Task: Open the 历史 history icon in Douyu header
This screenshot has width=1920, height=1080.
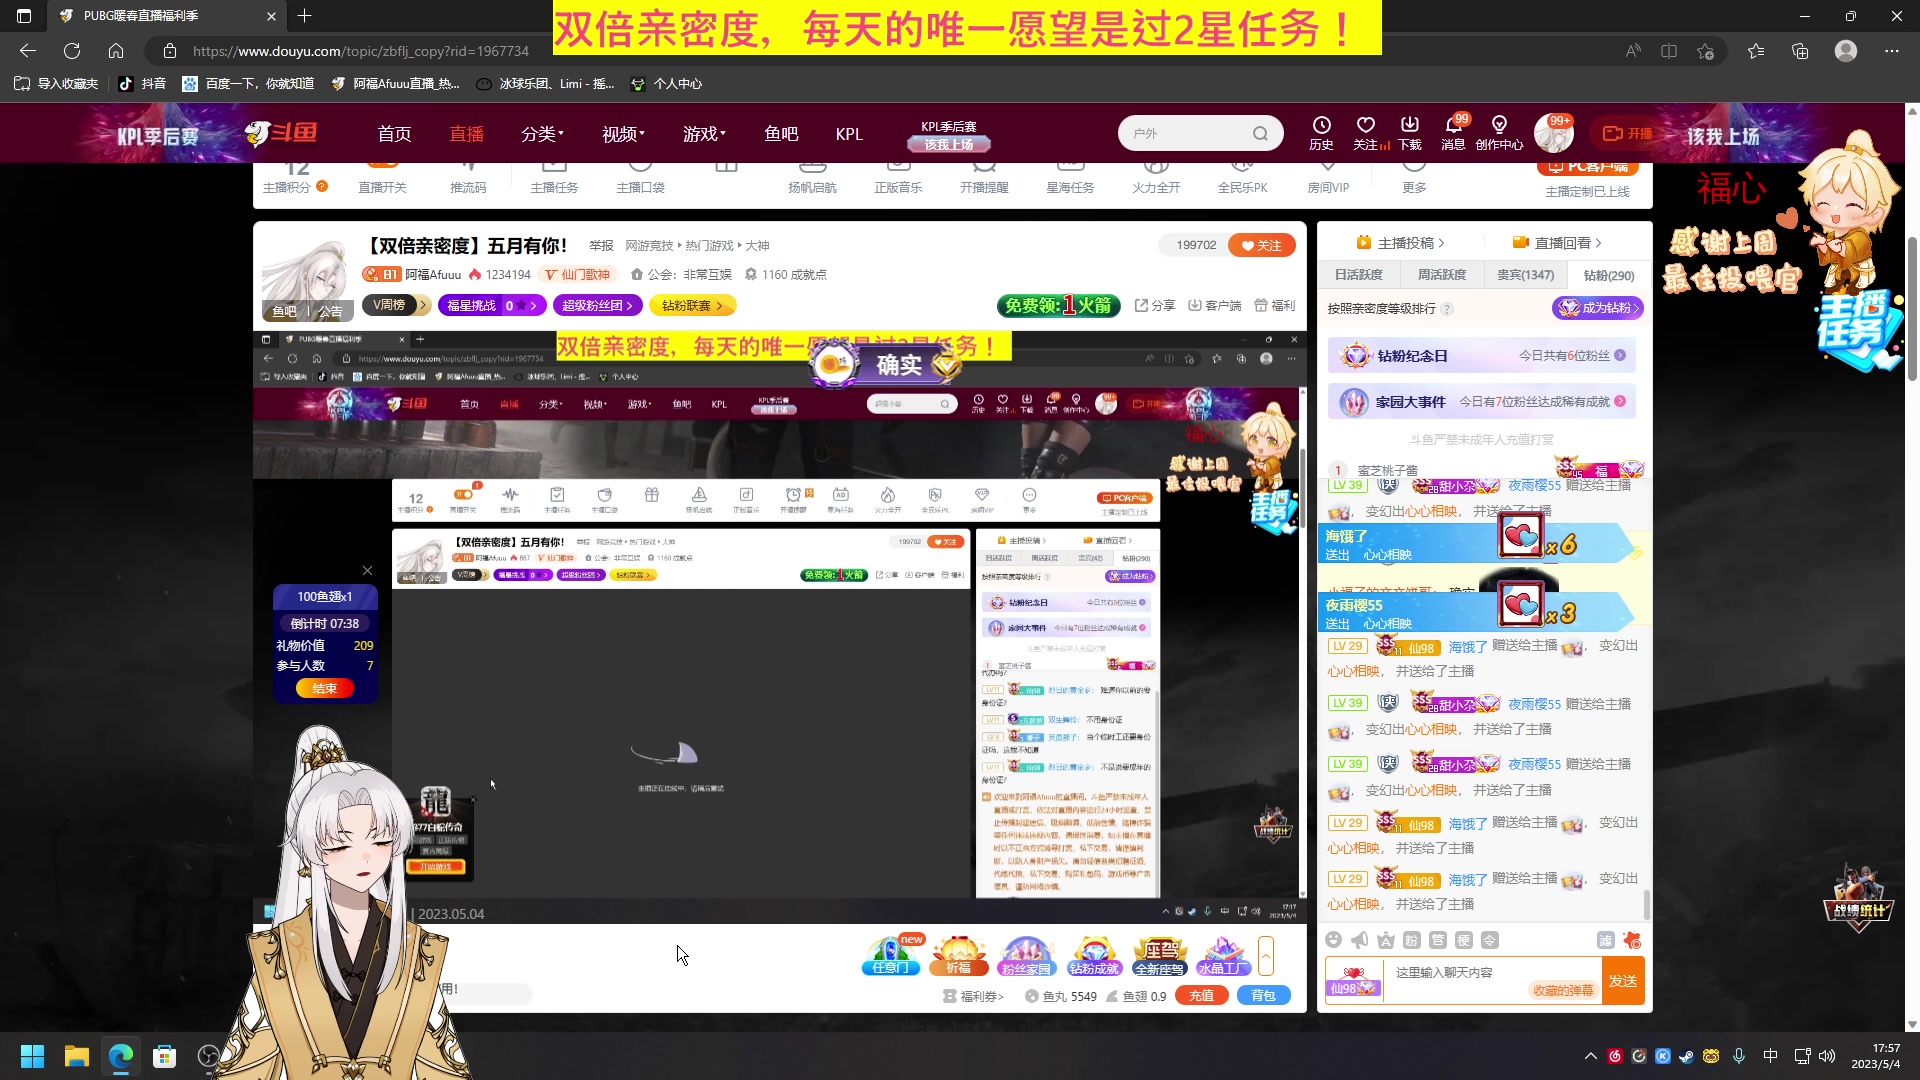Action: point(1321,132)
